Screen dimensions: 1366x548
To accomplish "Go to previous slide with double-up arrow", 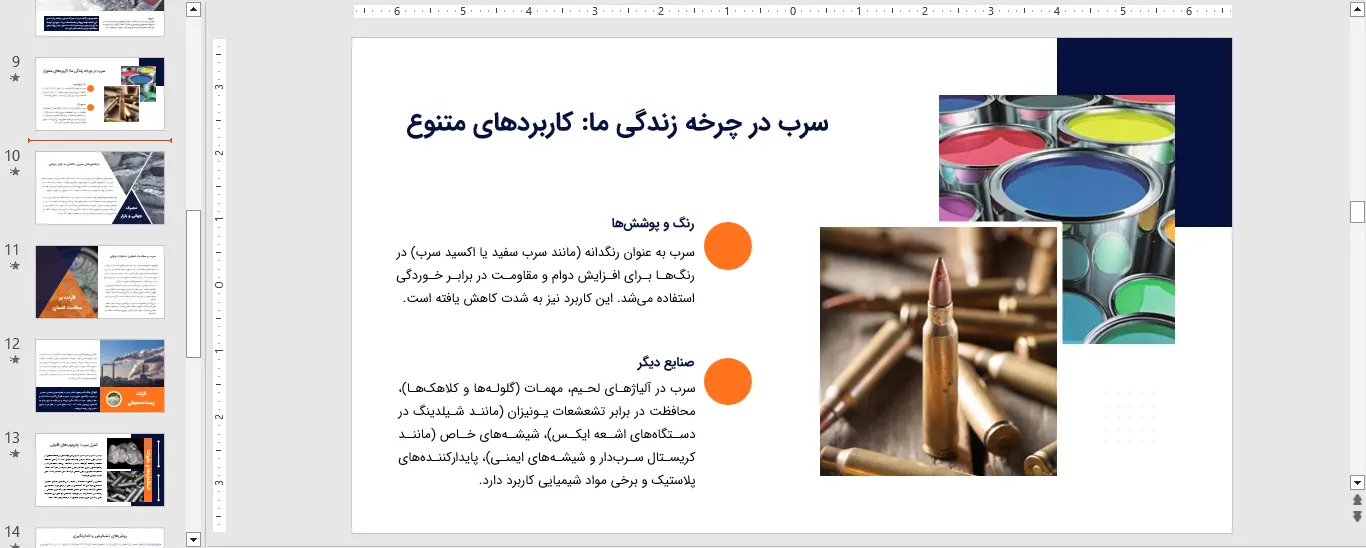I will point(1357,499).
